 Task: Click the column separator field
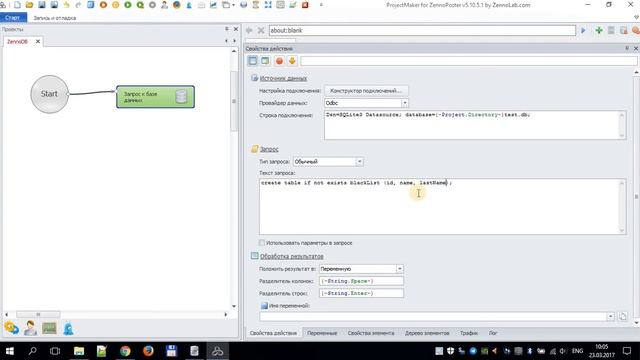[x=361, y=281]
